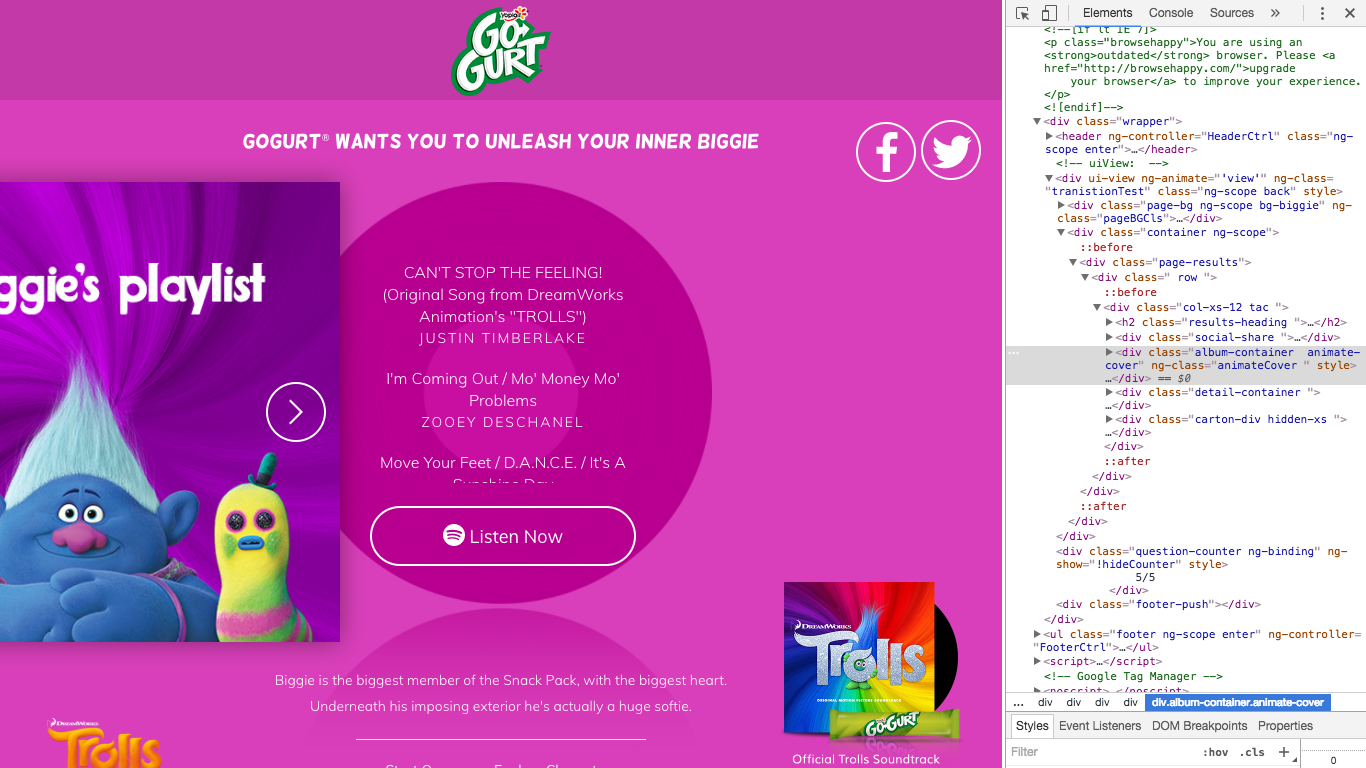
Task: Collapse div class wrapper node
Action: 1037,122
